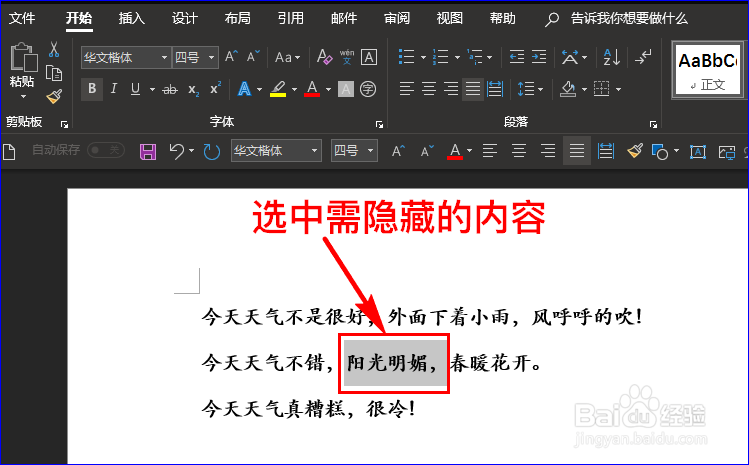Image resolution: width=749 pixels, height=465 pixels.
Task: Open quick toolbar font name dropdown
Action: [314, 151]
